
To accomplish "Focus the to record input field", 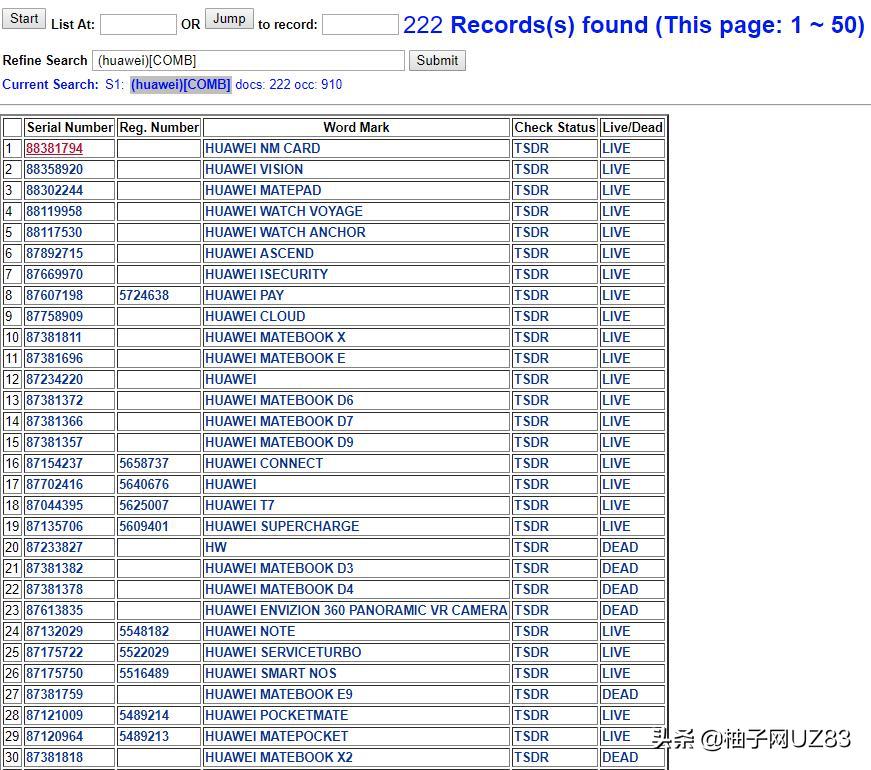I will coord(360,24).
